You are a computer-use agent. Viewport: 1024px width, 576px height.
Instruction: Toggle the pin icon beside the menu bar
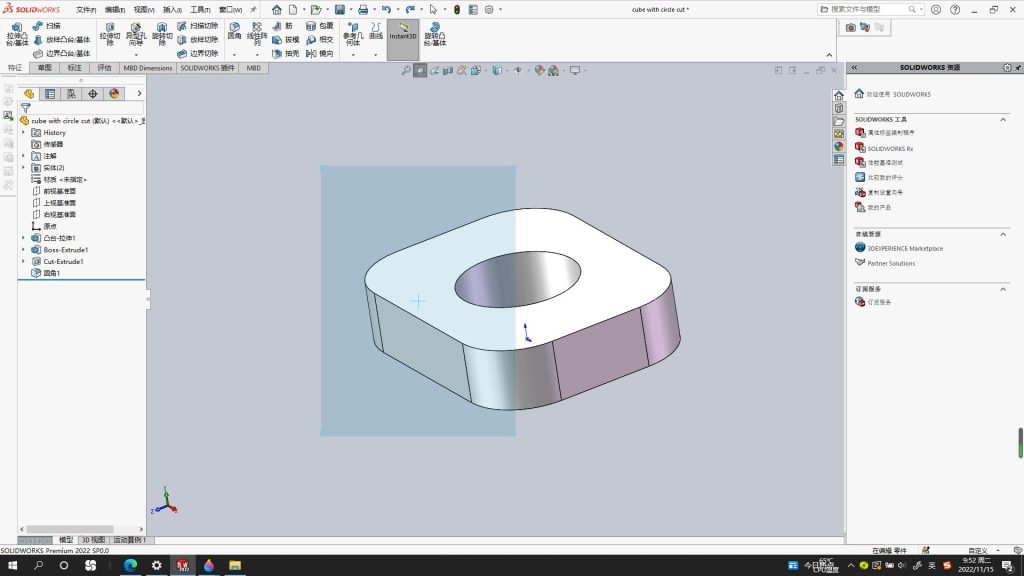pyautogui.click(x=253, y=10)
